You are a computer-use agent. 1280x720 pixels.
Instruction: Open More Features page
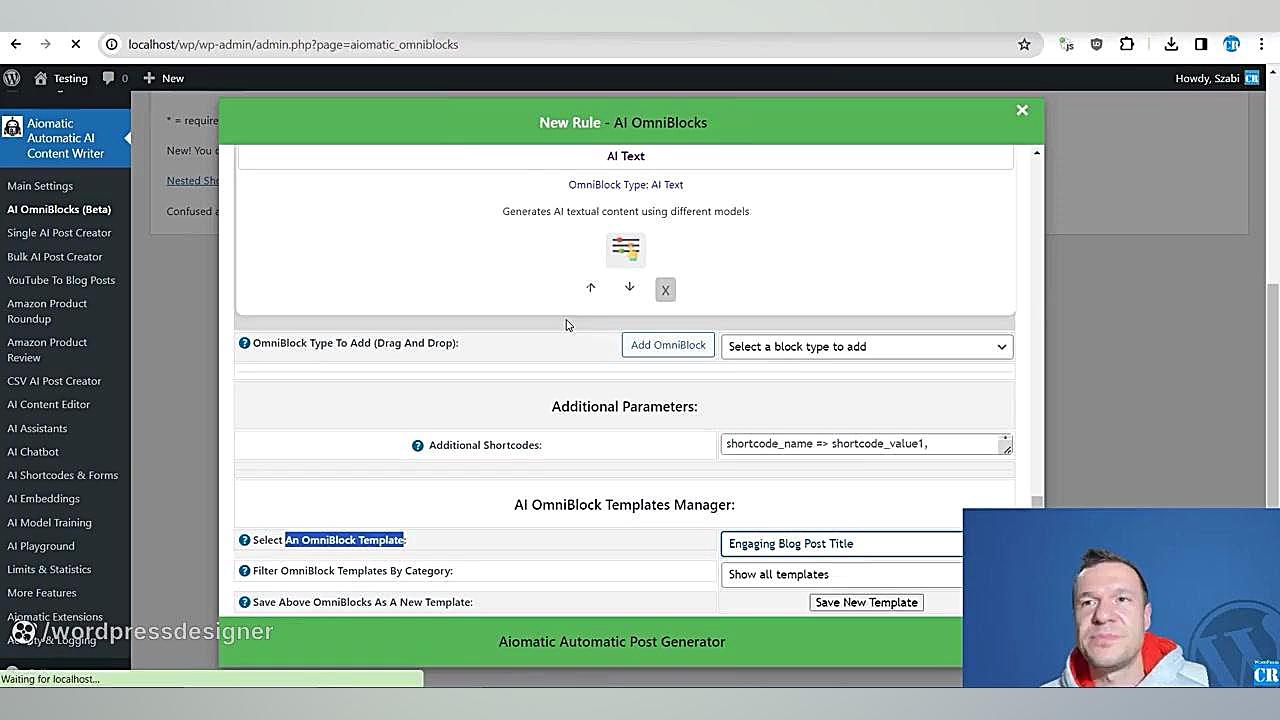coord(42,593)
